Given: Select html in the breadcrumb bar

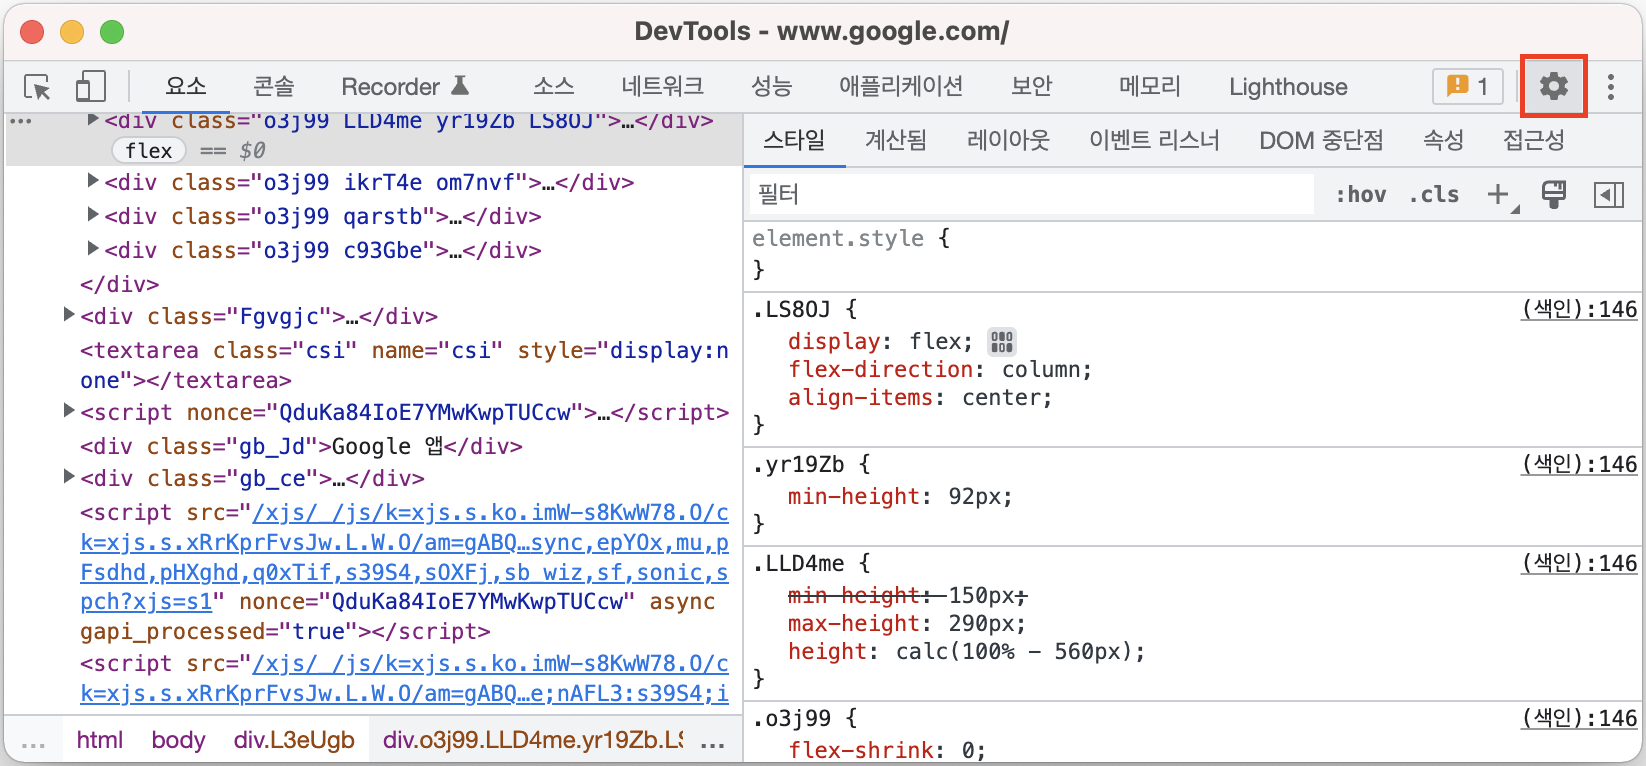Looking at the screenshot, I should click(100, 740).
